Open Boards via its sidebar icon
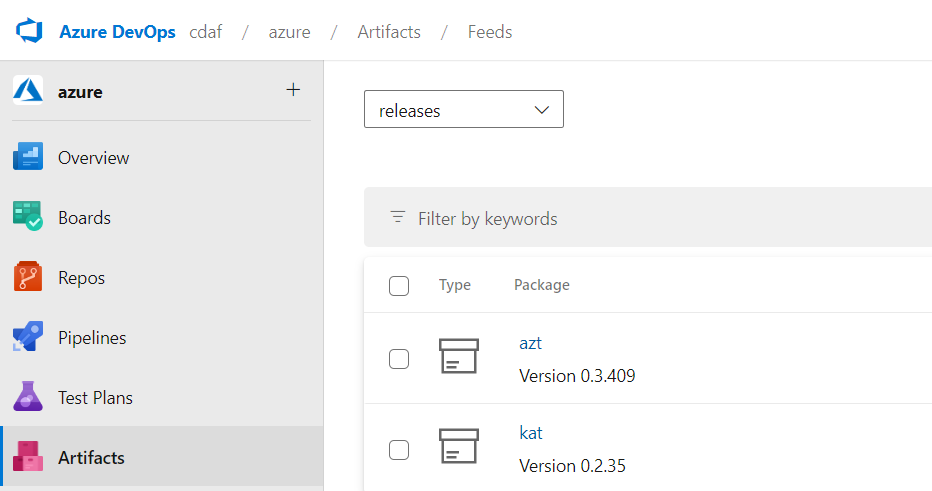Screen dimensions: 932x491 point(28,217)
